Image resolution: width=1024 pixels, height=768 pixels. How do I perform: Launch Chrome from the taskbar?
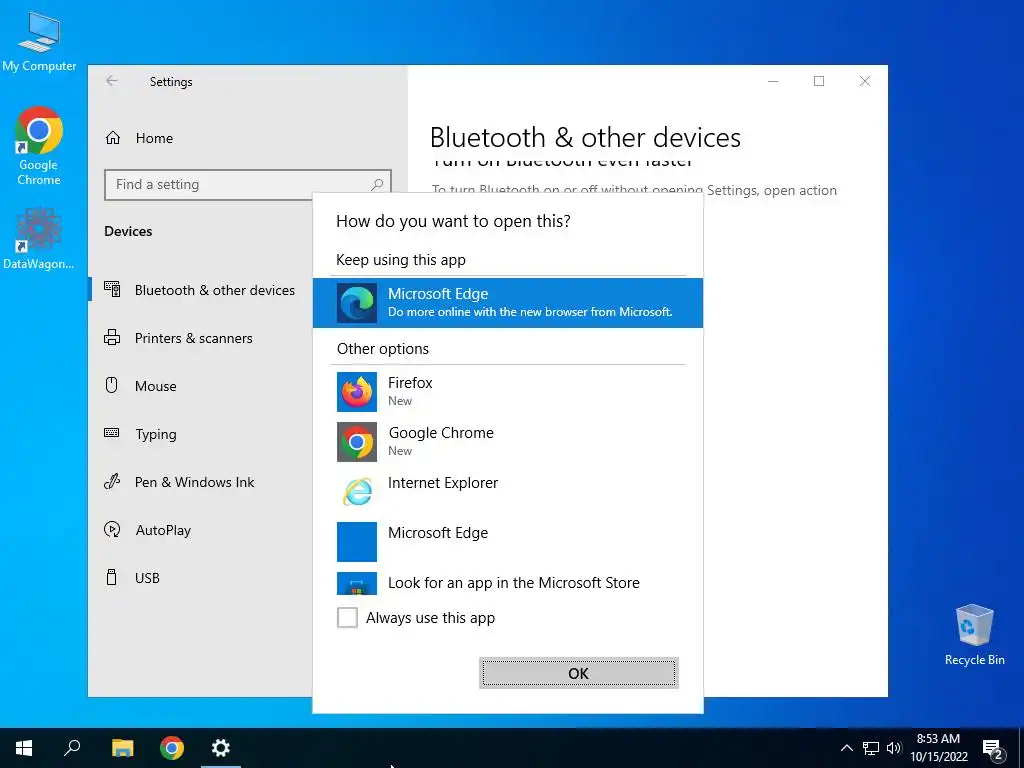coord(172,748)
